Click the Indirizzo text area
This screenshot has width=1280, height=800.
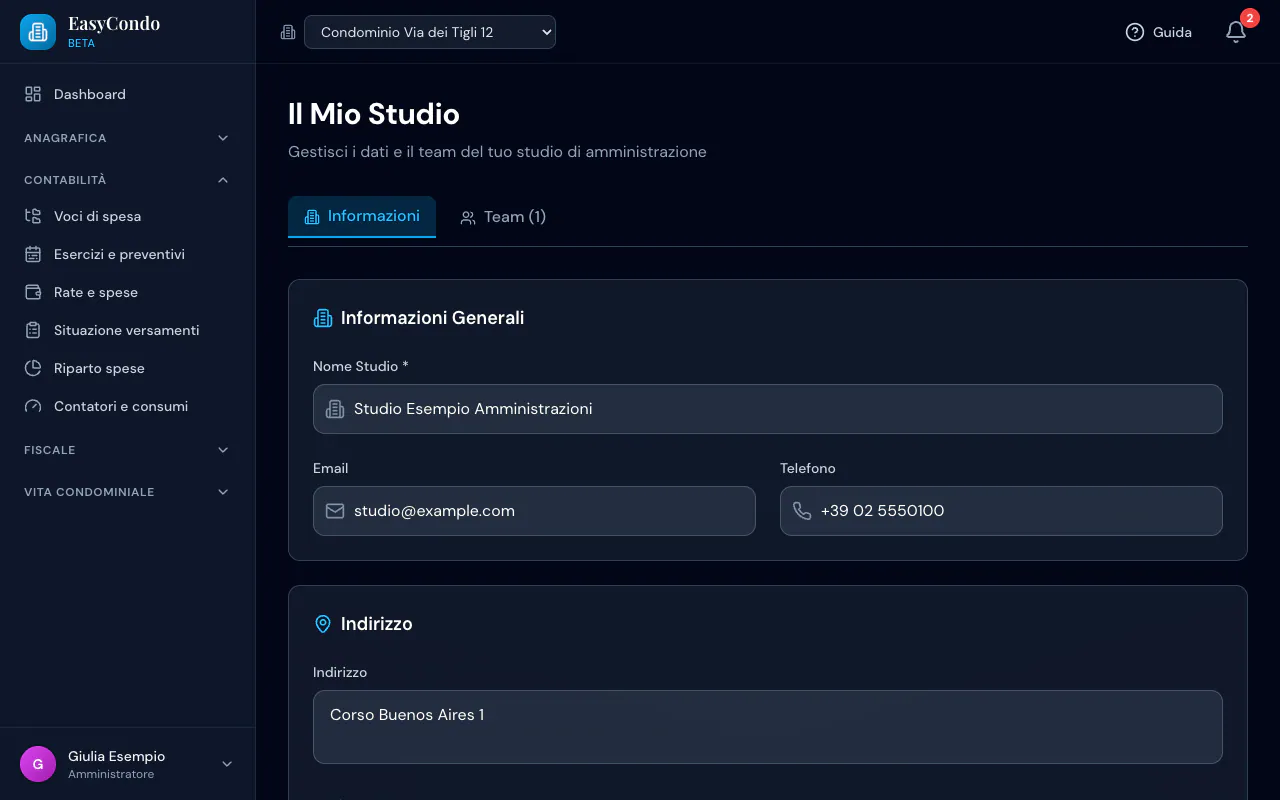click(768, 727)
